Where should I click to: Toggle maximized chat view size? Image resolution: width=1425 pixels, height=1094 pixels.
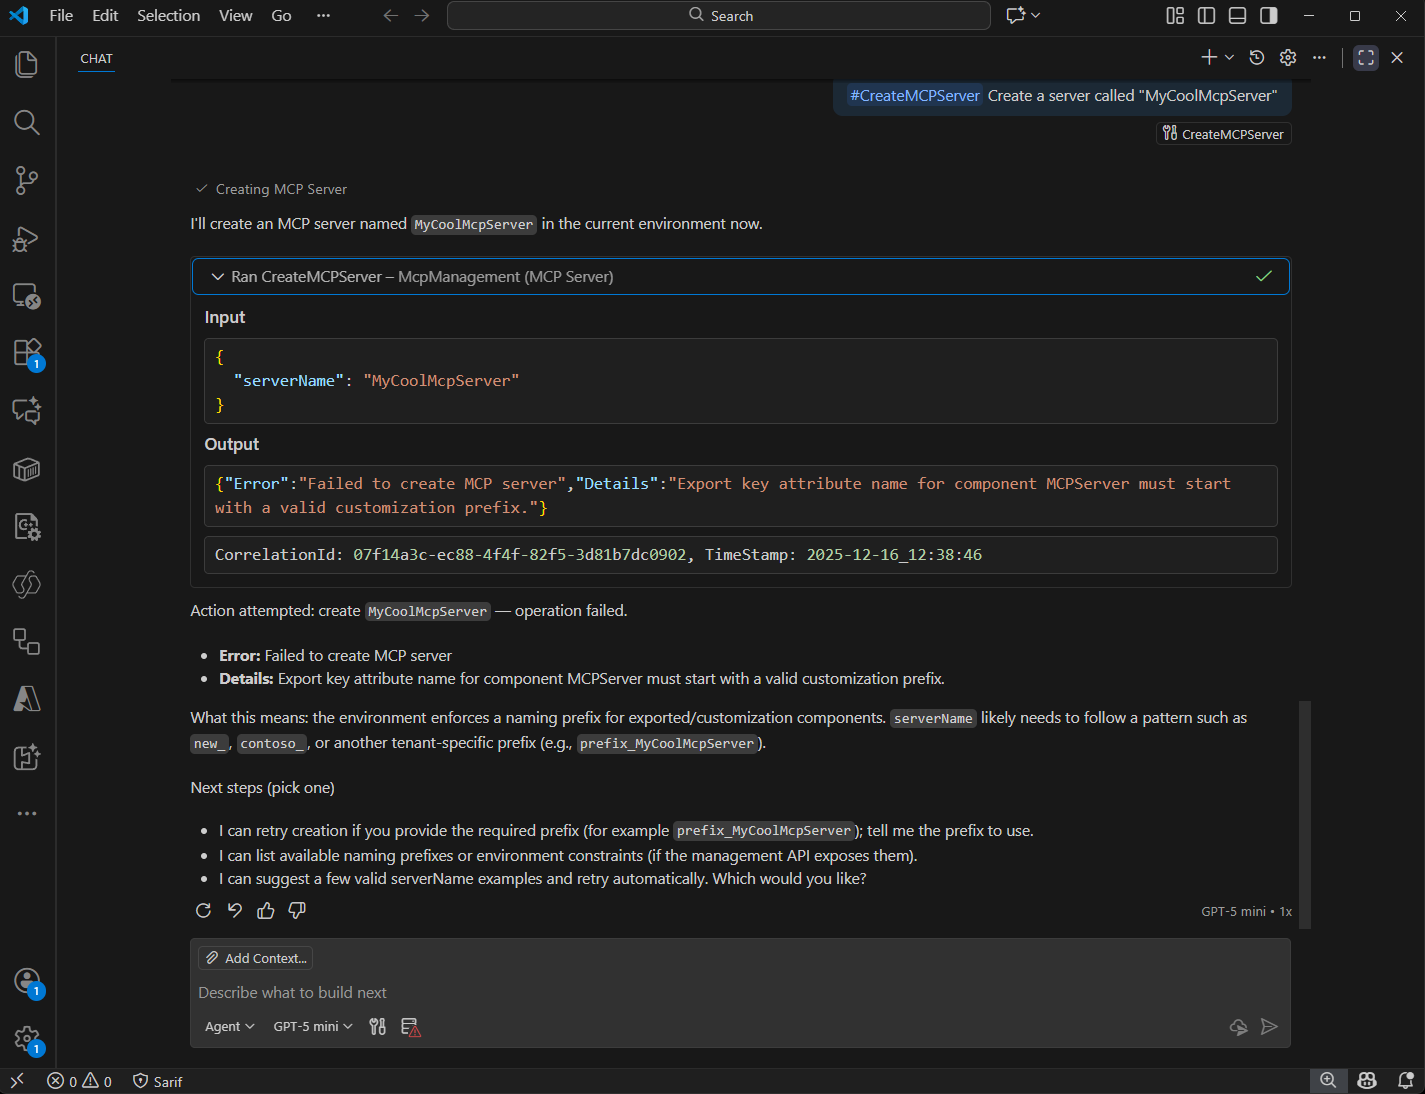(1366, 58)
